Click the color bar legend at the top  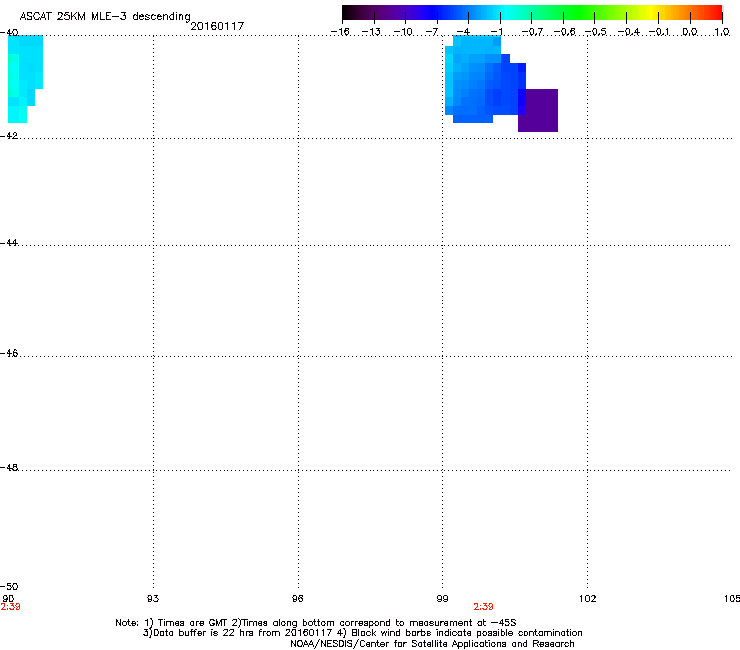coord(532,12)
